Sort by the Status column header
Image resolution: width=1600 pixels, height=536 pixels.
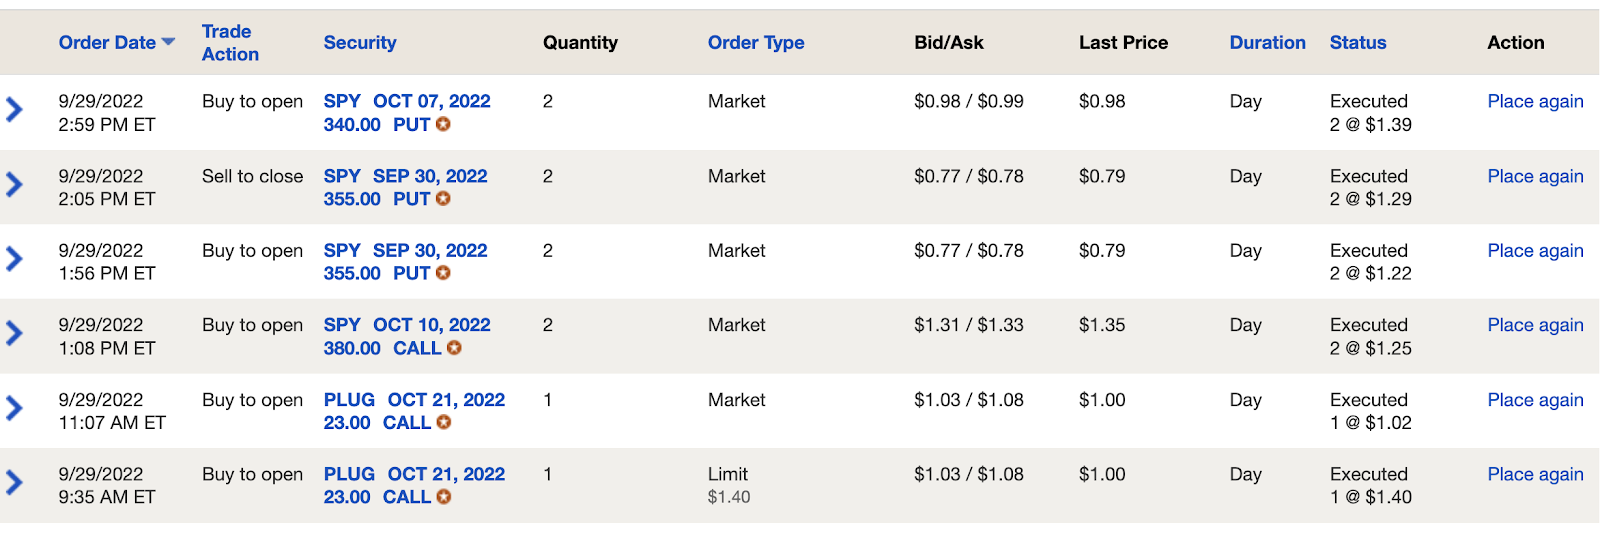(x=1358, y=43)
